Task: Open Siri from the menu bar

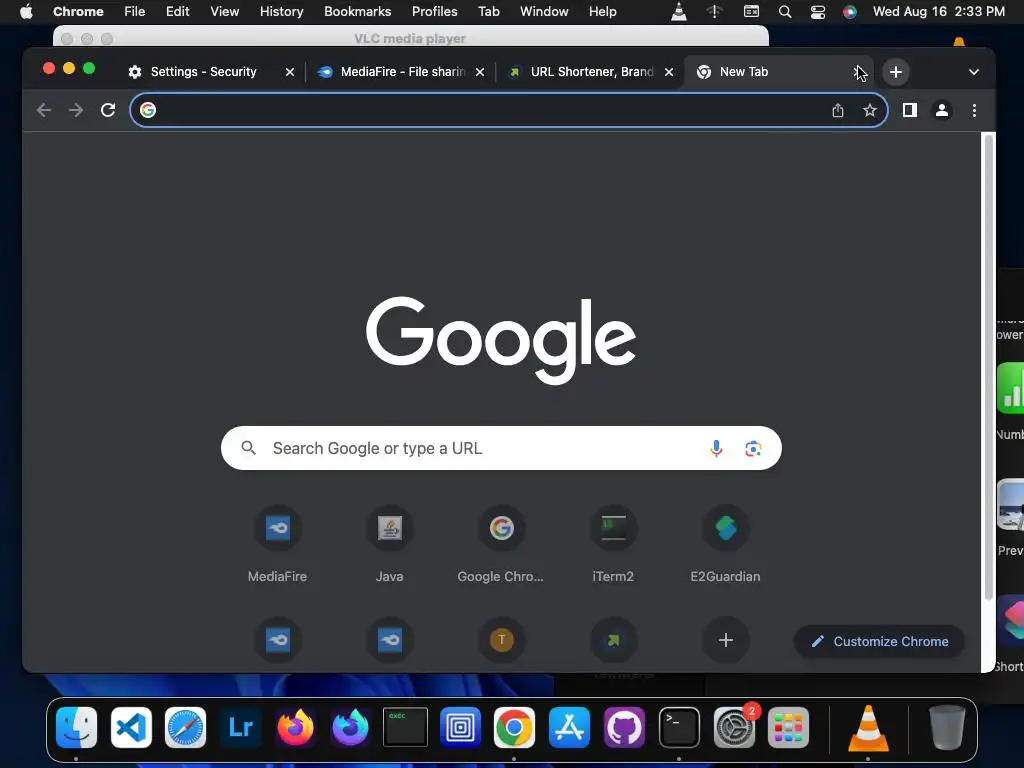Action: [850, 11]
